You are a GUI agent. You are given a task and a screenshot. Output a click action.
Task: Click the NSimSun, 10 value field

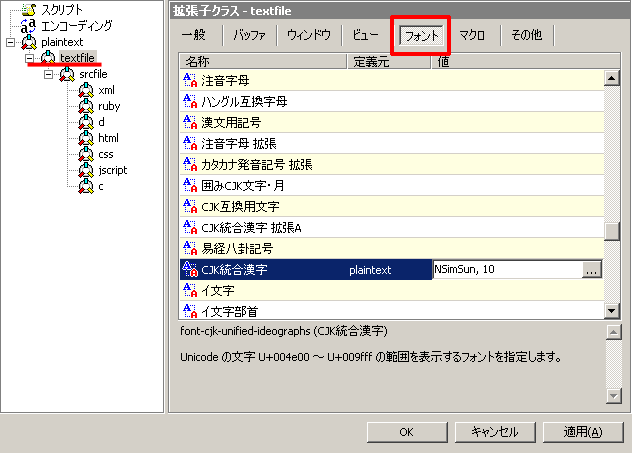[507, 270]
